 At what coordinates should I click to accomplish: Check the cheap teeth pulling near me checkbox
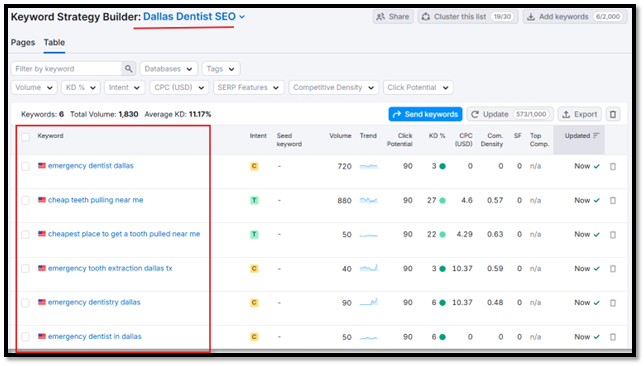click(25, 200)
